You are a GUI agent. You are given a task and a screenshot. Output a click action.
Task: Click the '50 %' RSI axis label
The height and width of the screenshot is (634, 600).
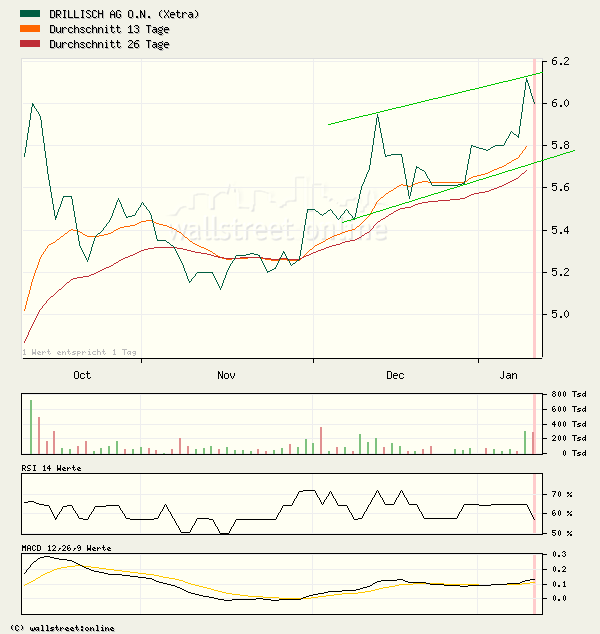coord(562,533)
